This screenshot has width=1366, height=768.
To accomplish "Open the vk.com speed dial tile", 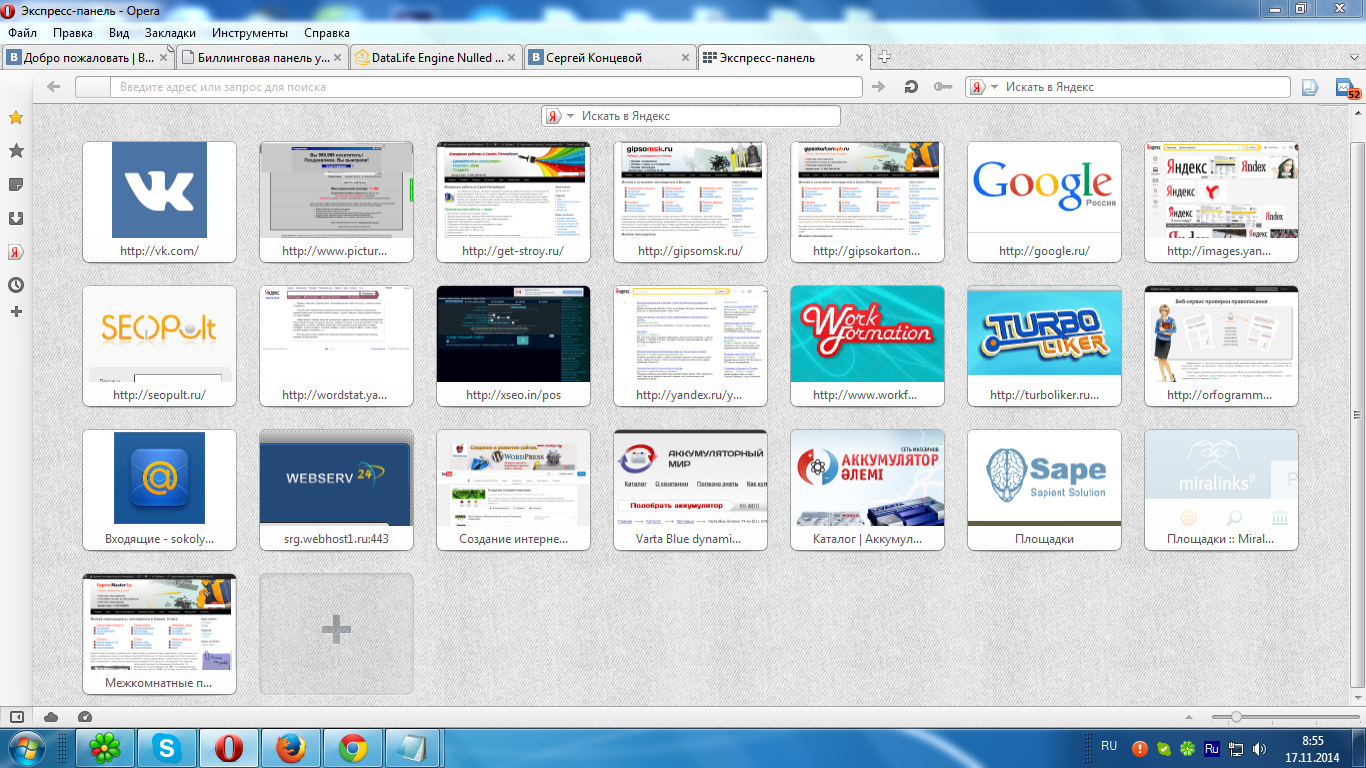I will tap(159, 201).
